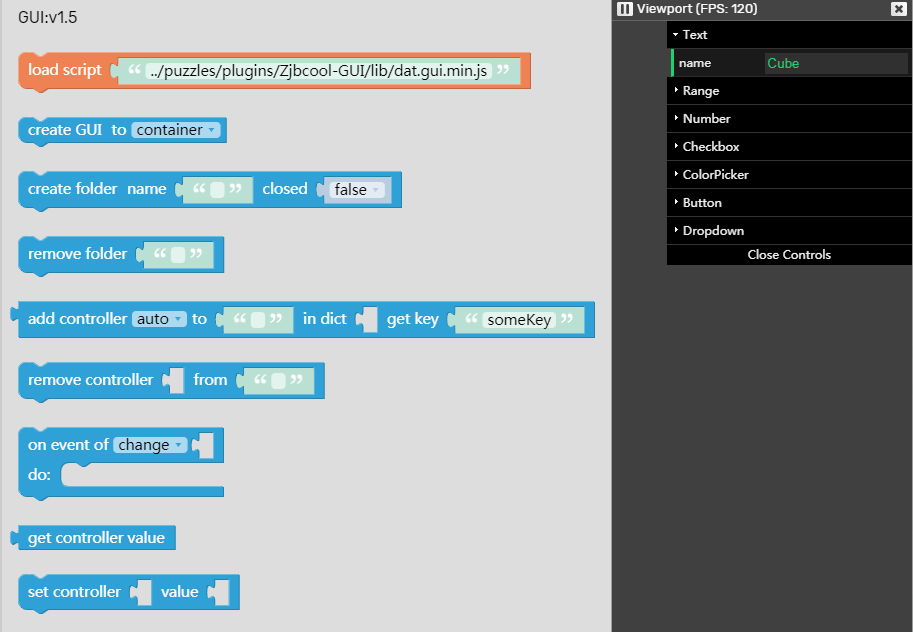Open the change dropdown in on event block

(150, 445)
